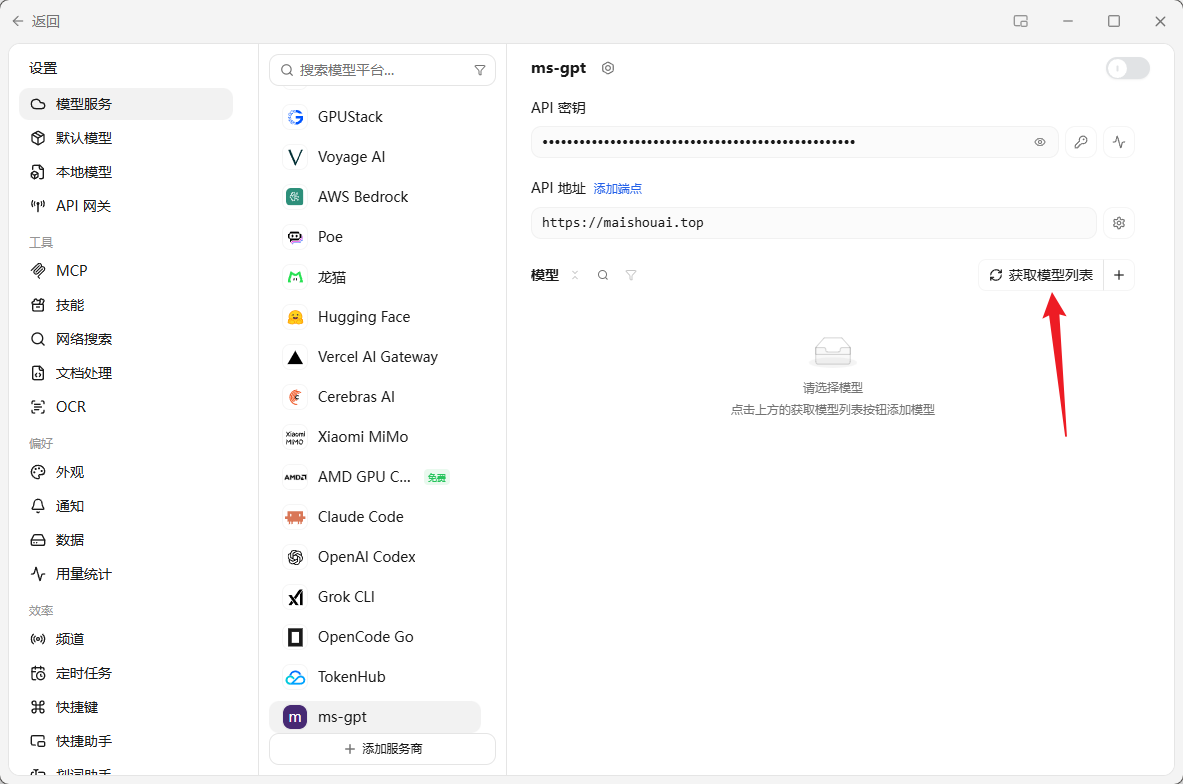Select Voyage AI provider
Screen dimensions: 1183x784
375,157
